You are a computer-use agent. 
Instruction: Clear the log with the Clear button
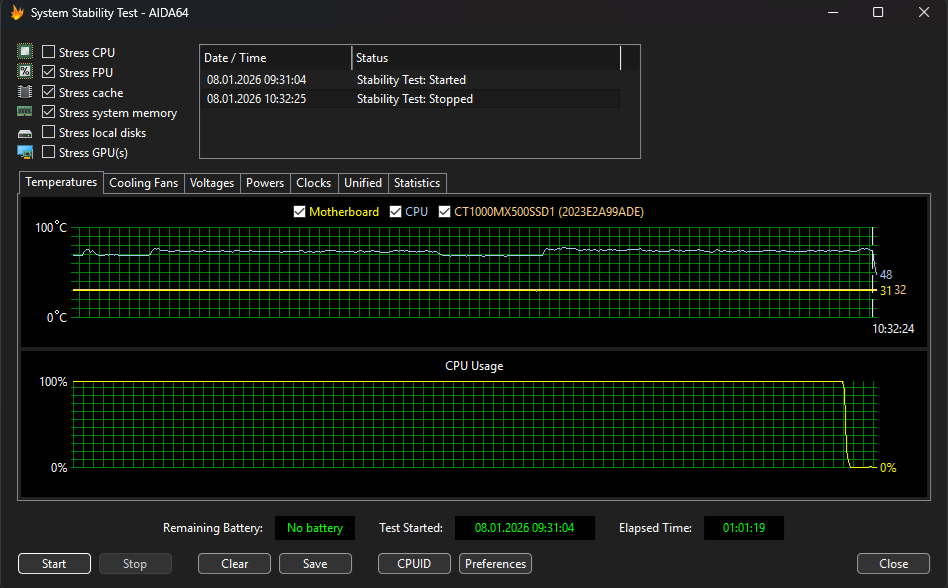[235, 564]
